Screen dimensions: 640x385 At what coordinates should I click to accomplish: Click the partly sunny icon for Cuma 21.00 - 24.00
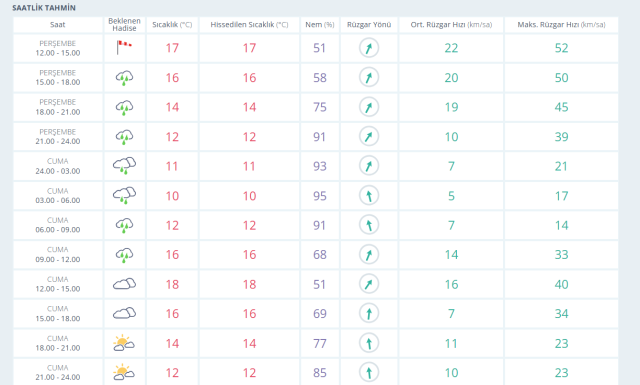124,372
